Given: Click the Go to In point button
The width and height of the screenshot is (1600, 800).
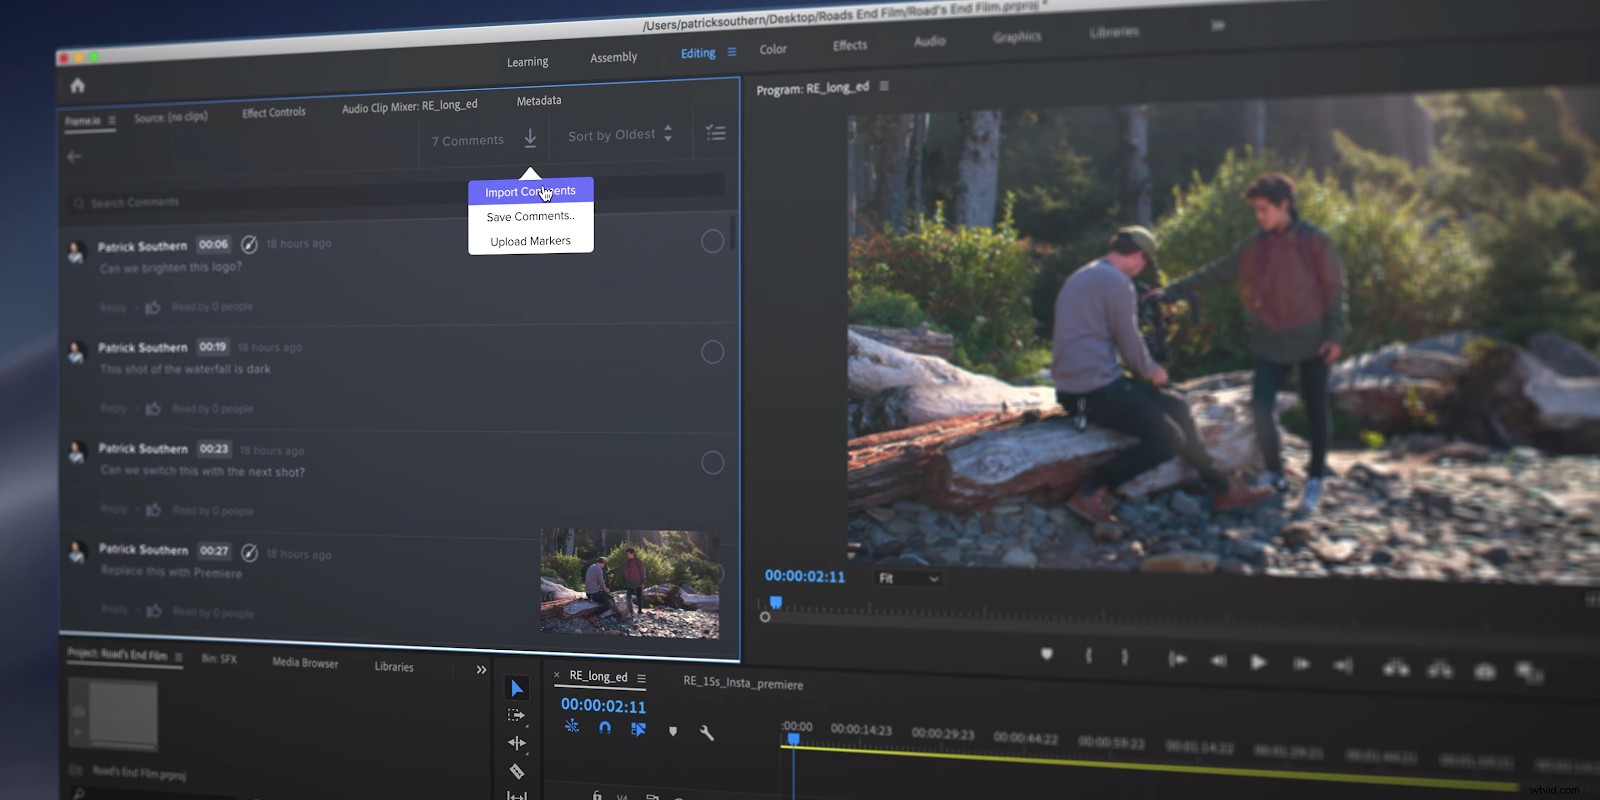Looking at the screenshot, I should (1178, 658).
